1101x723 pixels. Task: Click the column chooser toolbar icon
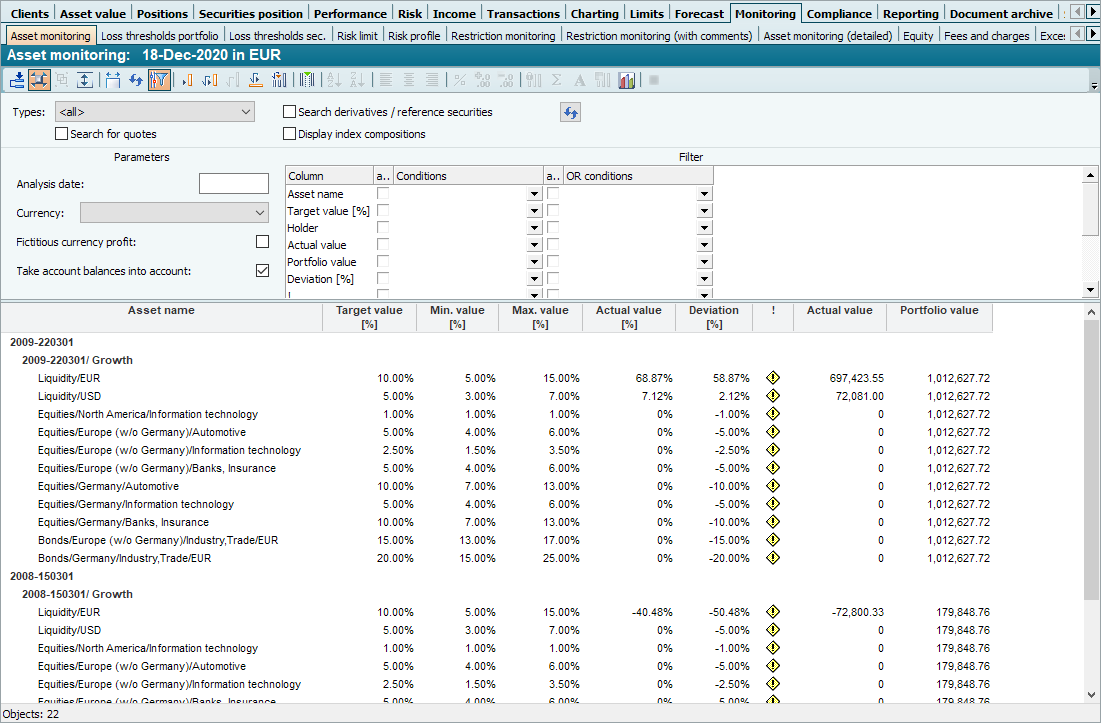pyautogui.click(x=306, y=80)
